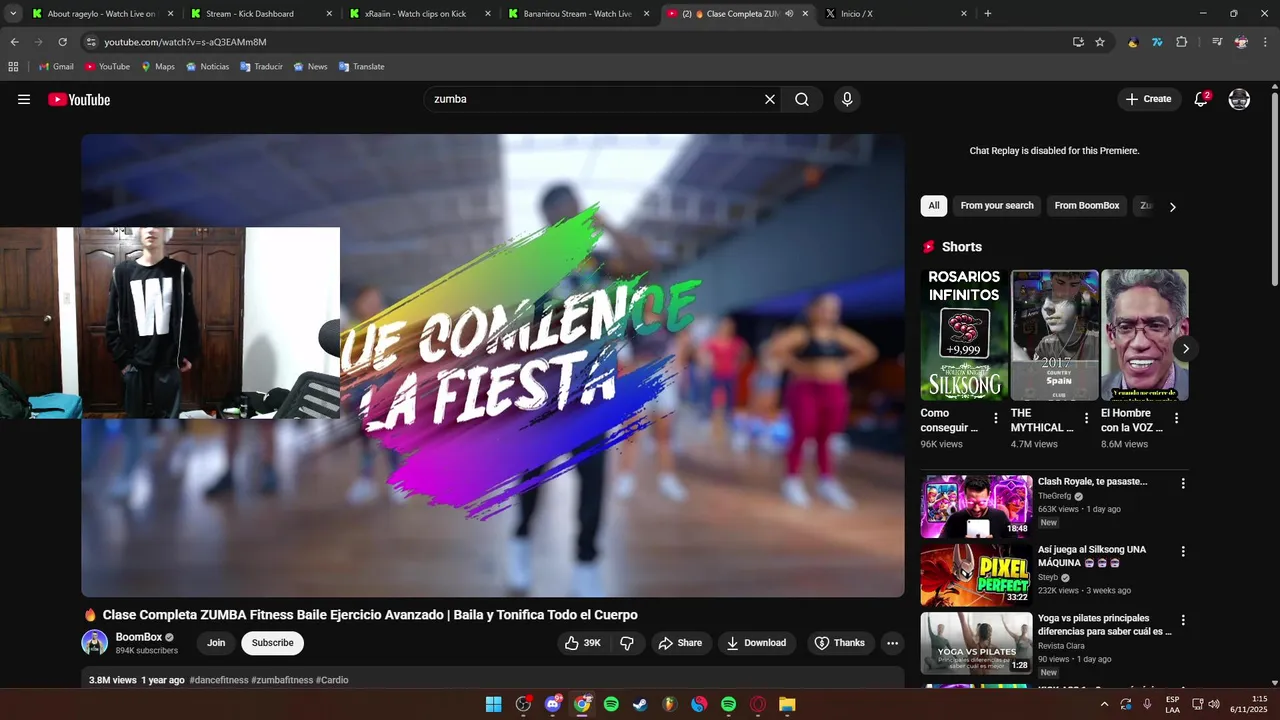Open Windows Start menu
This screenshot has width=1280, height=720.
494,704
